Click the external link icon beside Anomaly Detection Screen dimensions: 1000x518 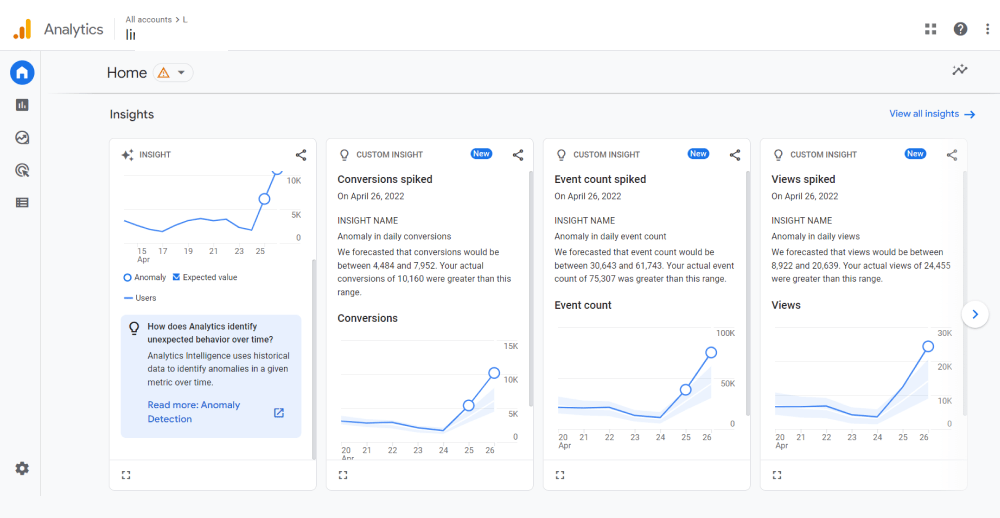click(x=279, y=413)
